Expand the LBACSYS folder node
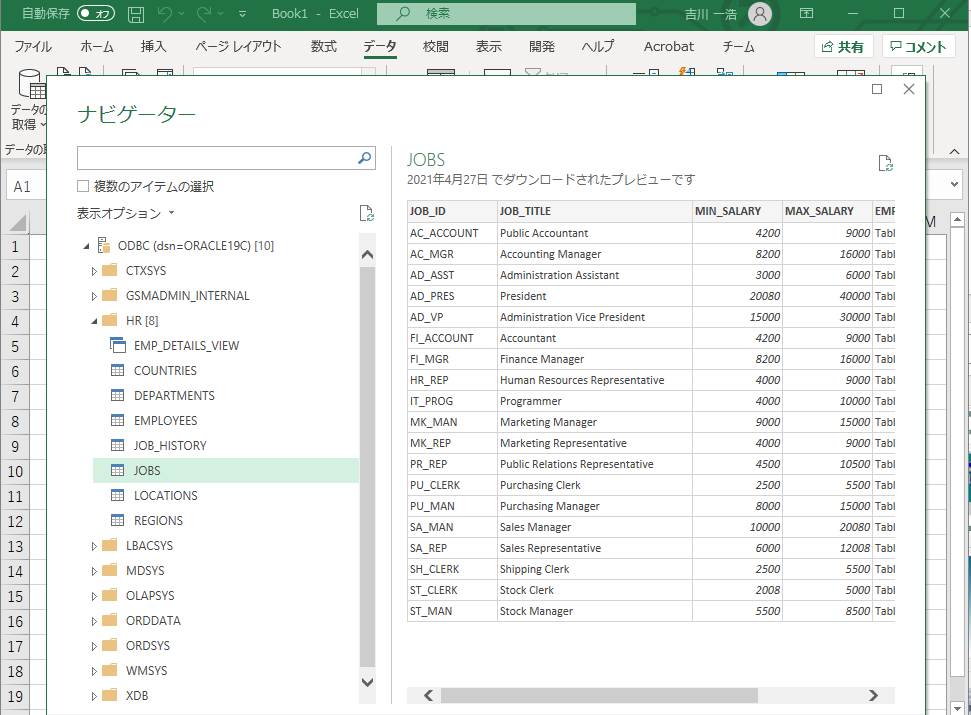The height and width of the screenshot is (715, 971). pyautogui.click(x=95, y=546)
